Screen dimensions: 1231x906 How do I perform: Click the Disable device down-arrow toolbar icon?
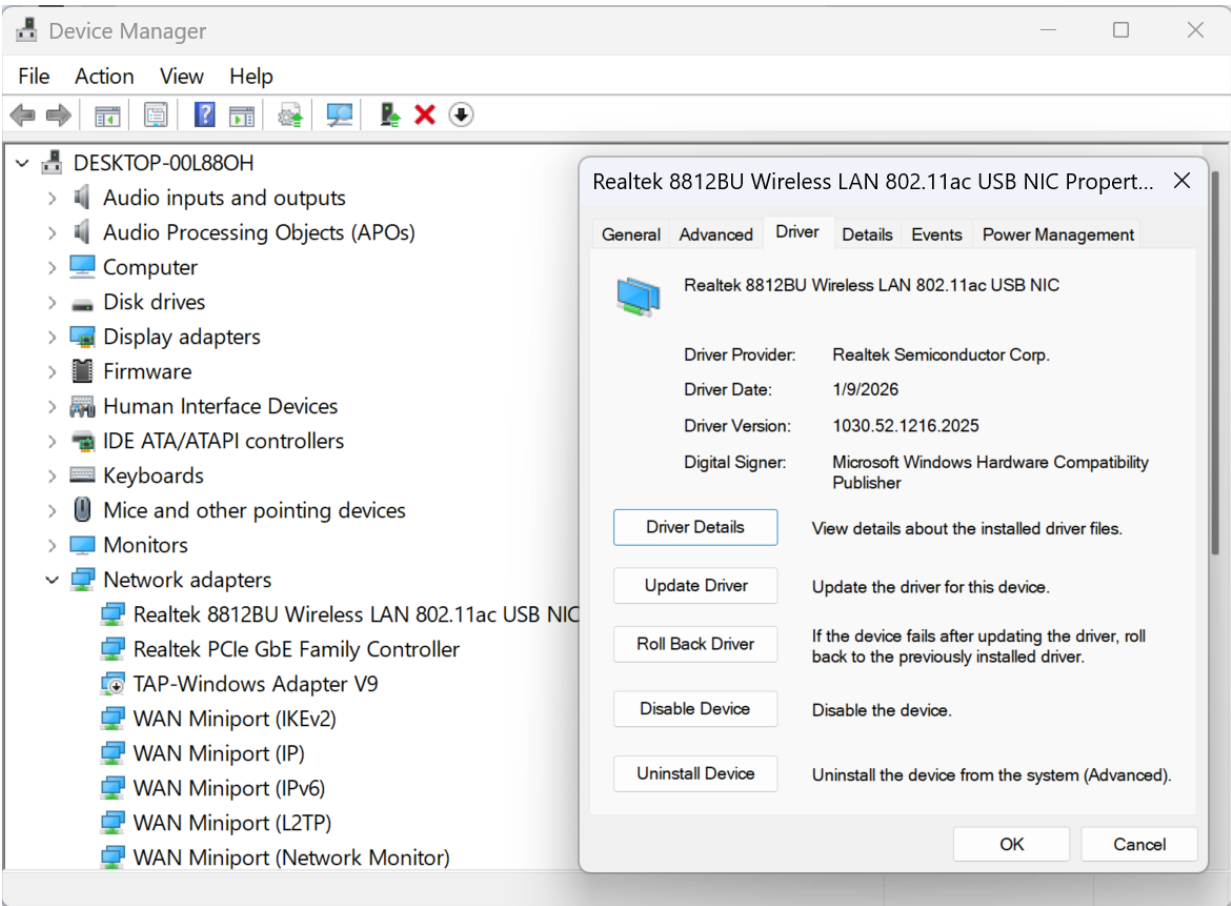(x=460, y=115)
